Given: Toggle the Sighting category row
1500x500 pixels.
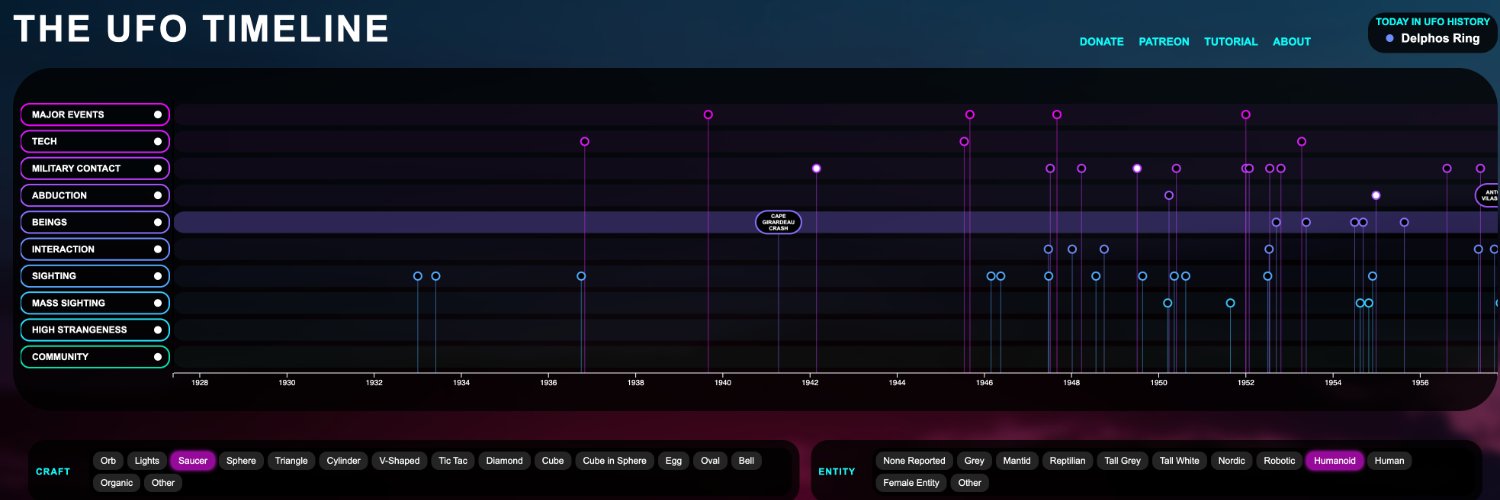Looking at the screenshot, I should 95,276.
